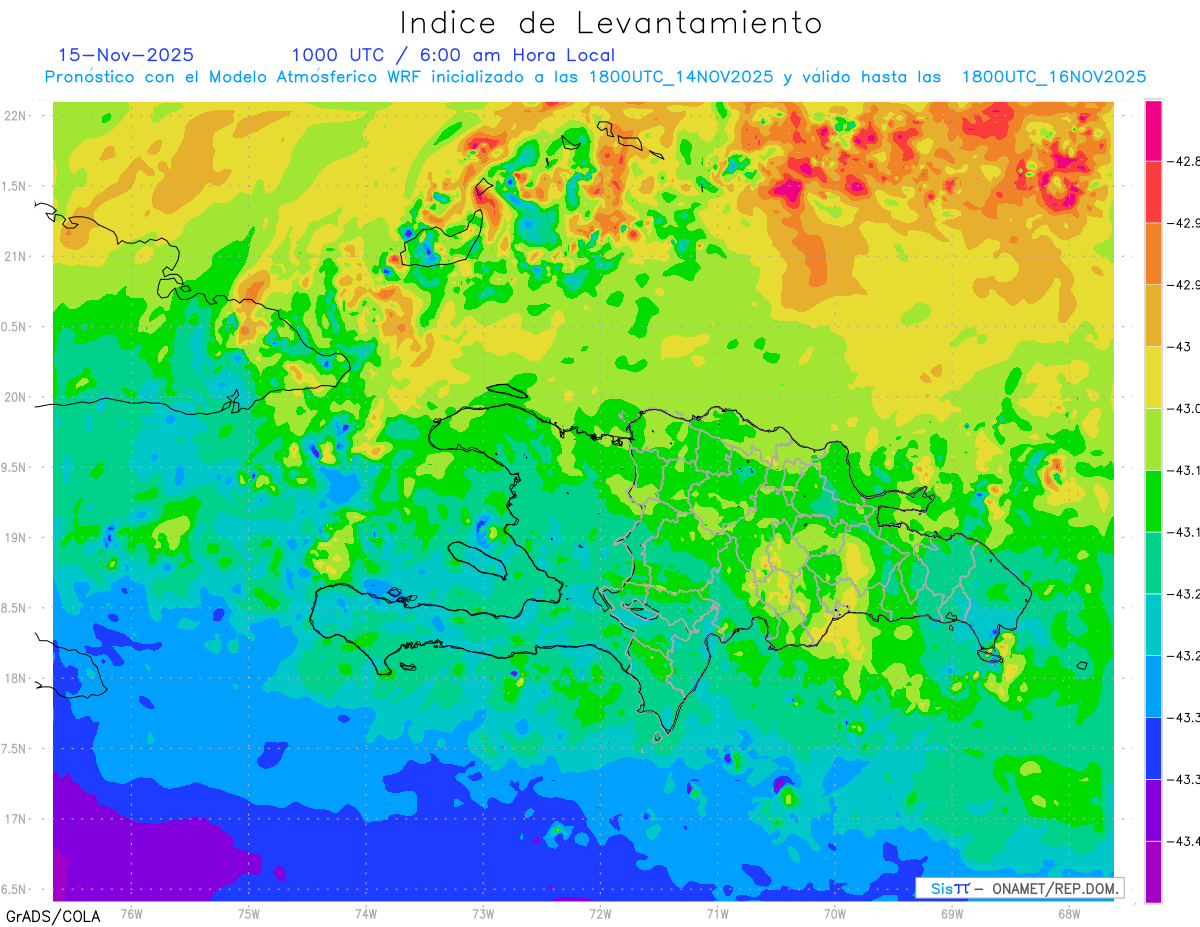This screenshot has width=1200, height=927.
Task: Click the 72W longitude label
Action: click(x=600, y=913)
